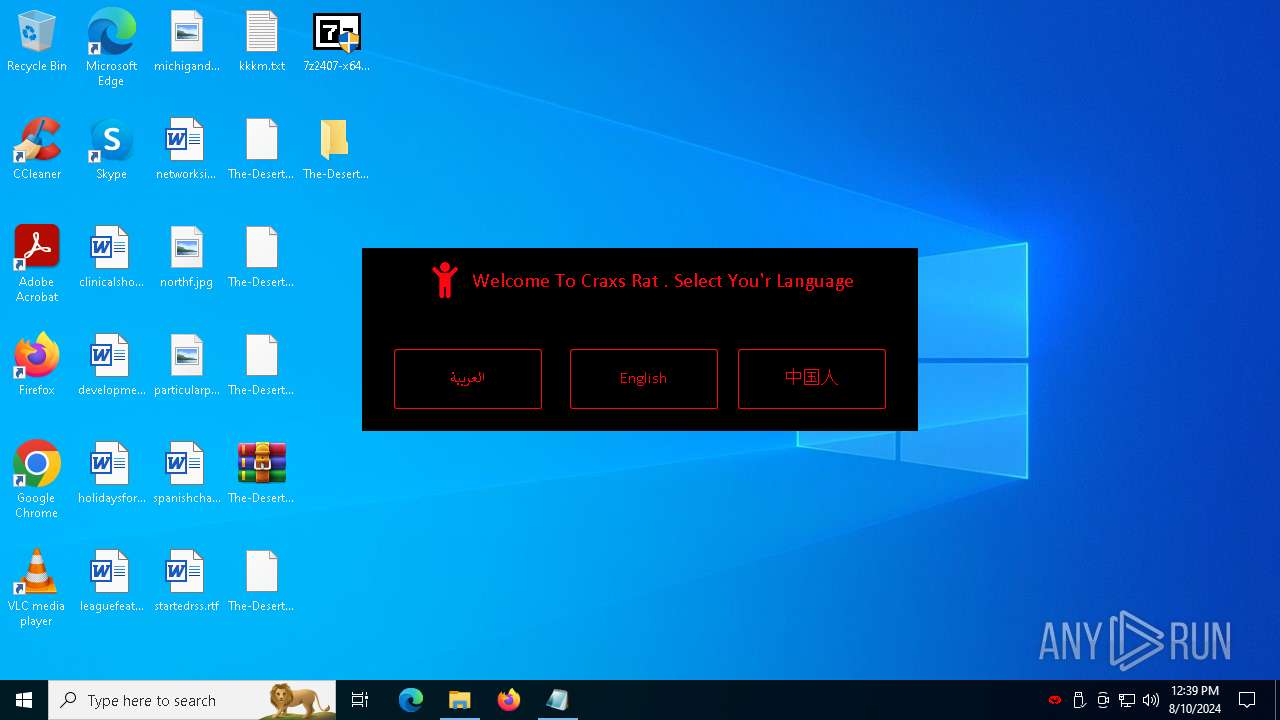Viewport: 1280px width, 720px height.
Task: Select the VLC media player shortcut
Action: coord(37,588)
